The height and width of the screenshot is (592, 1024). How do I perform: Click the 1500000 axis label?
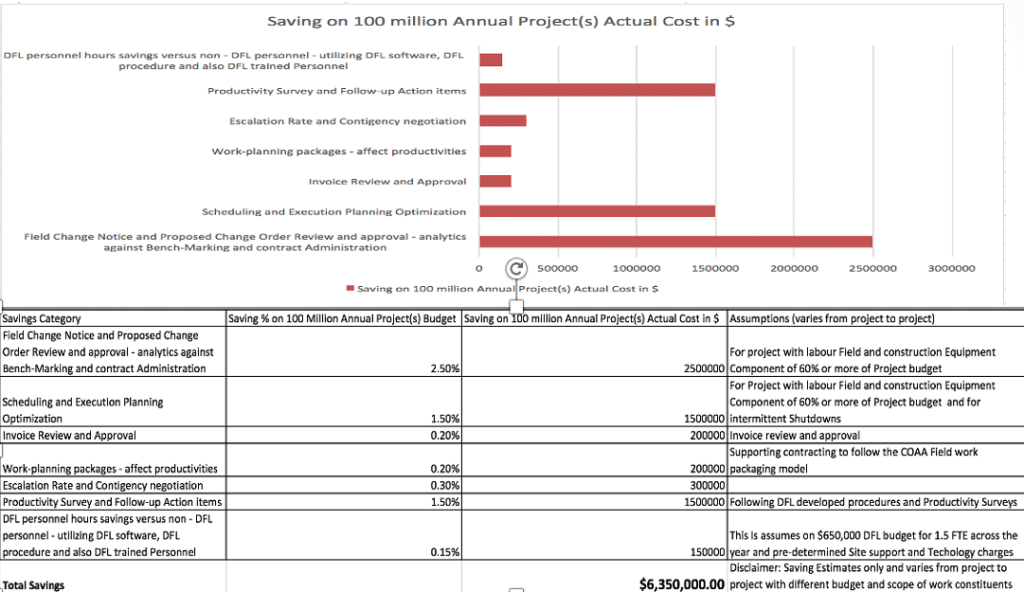point(715,268)
